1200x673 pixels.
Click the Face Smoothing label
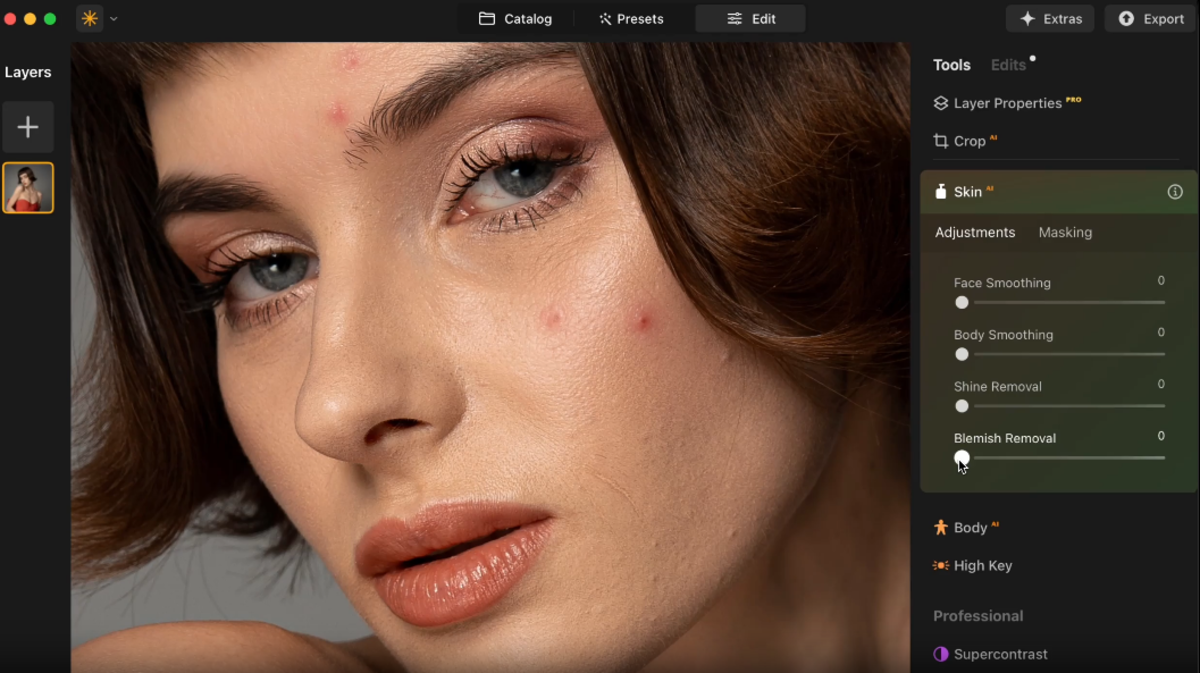click(1002, 283)
